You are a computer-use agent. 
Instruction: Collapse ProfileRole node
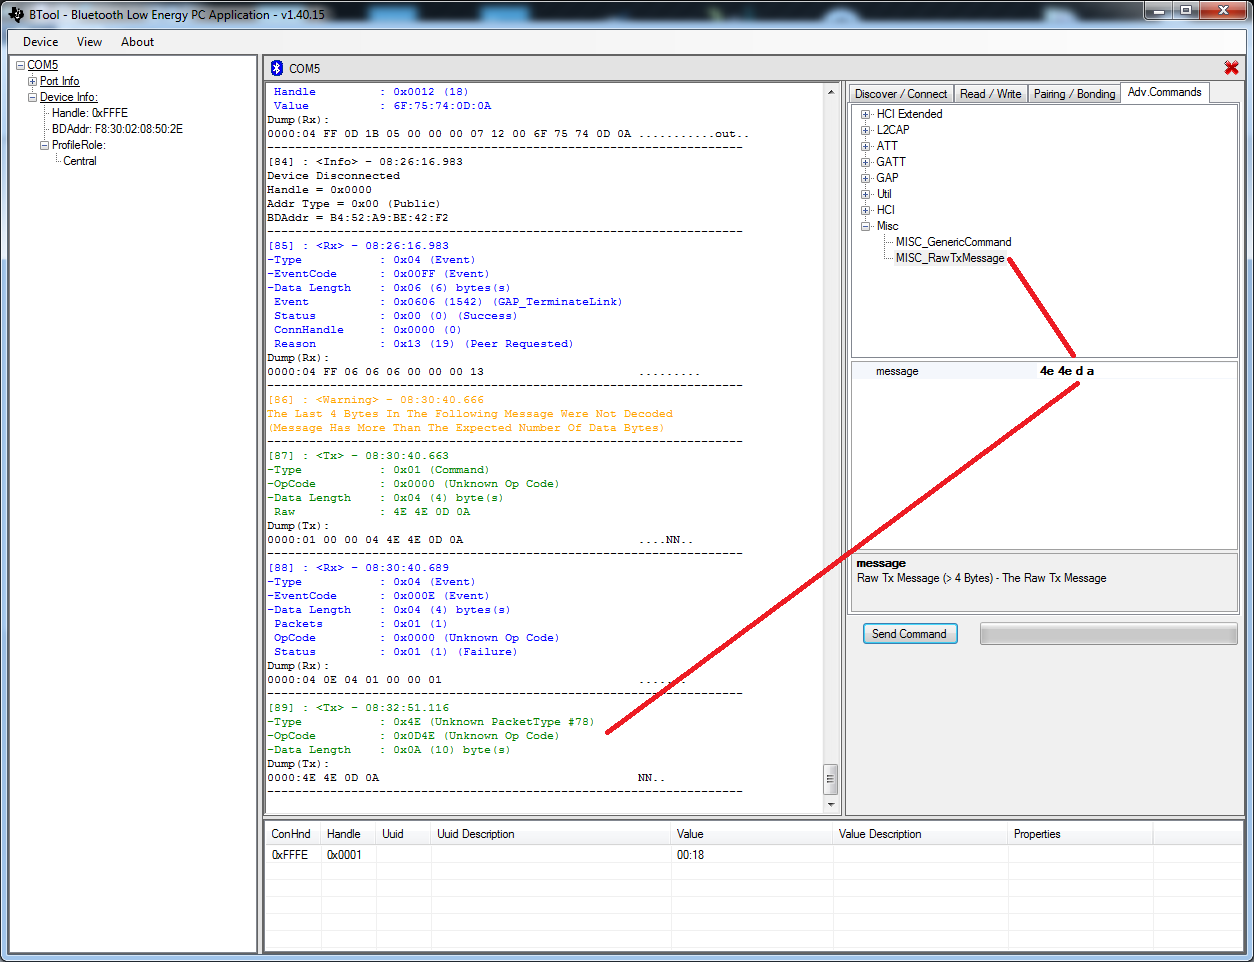44,145
